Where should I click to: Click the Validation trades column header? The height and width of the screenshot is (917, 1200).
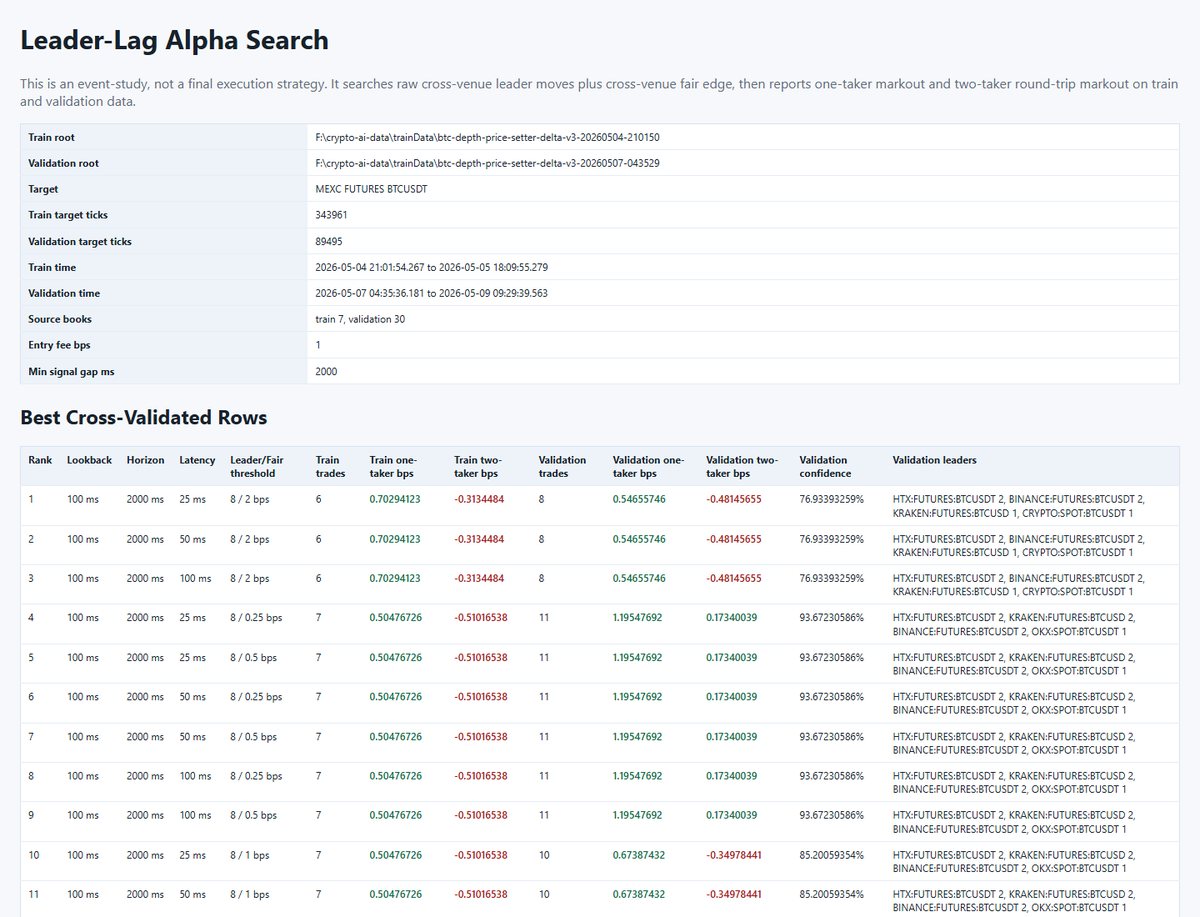coord(560,466)
